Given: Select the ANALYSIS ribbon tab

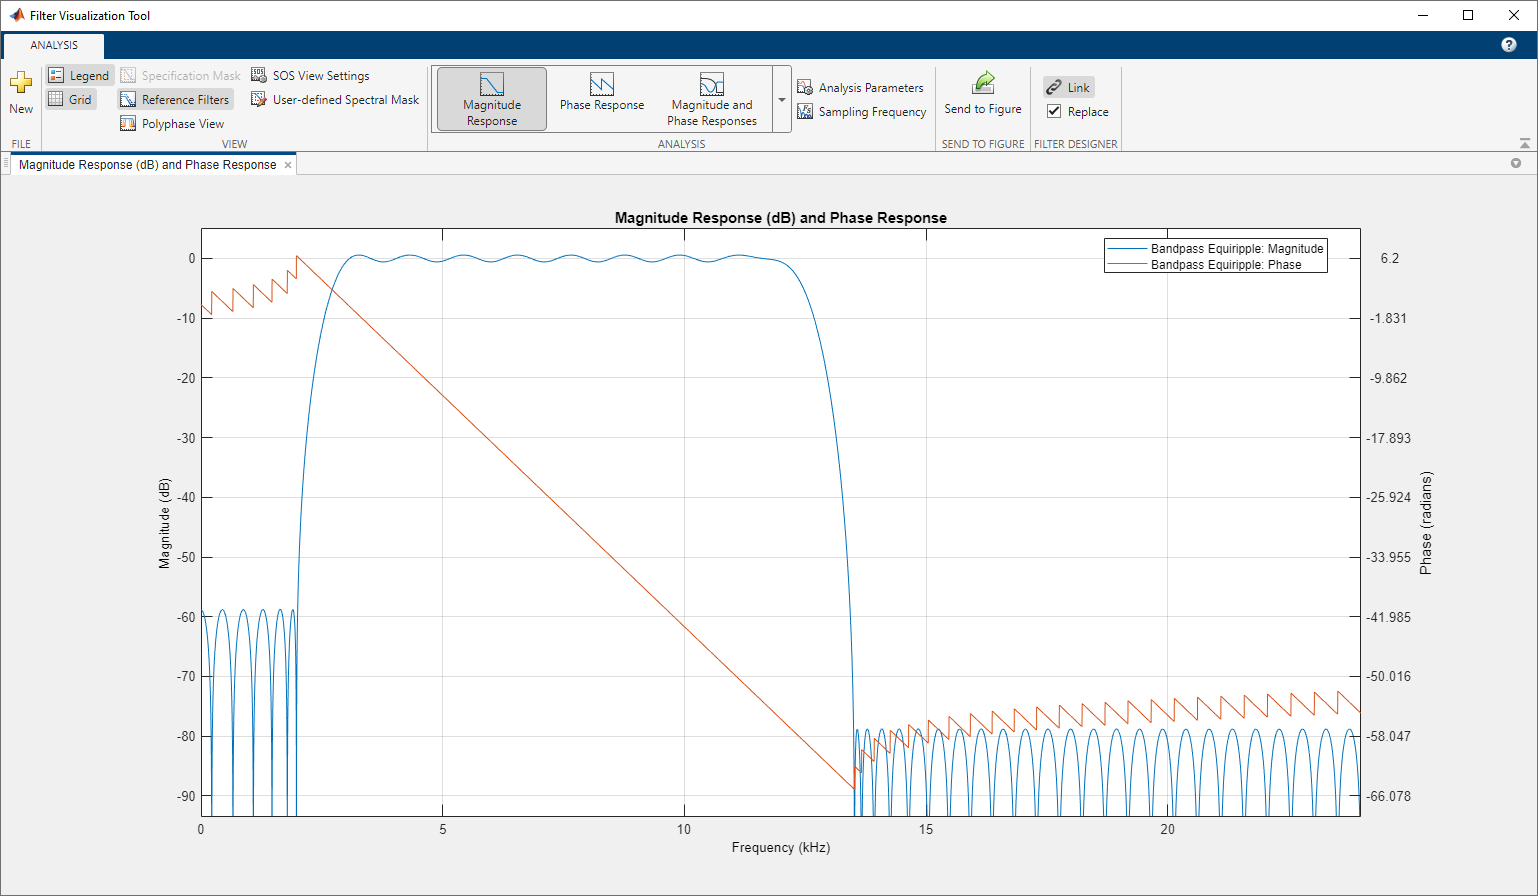Looking at the screenshot, I should pyautogui.click(x=54, y=45).
